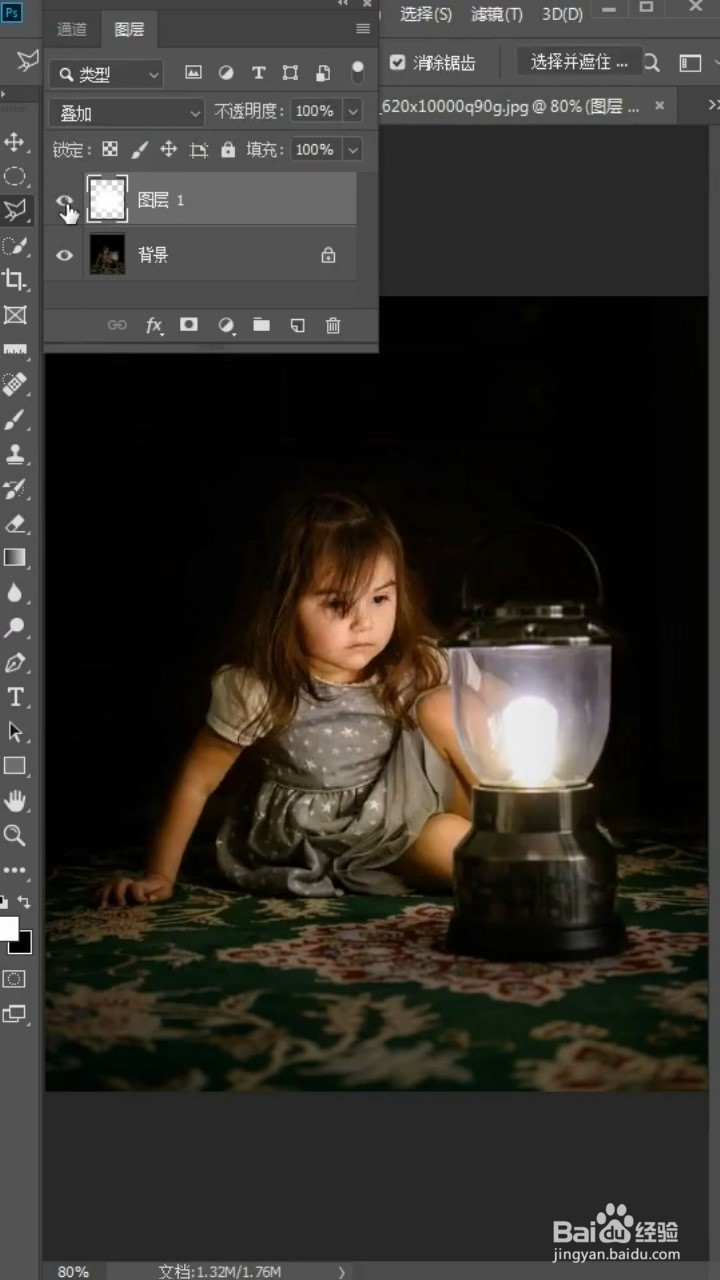Show more document tabs chevron
Screen dimensions: 720x1280
713,104
